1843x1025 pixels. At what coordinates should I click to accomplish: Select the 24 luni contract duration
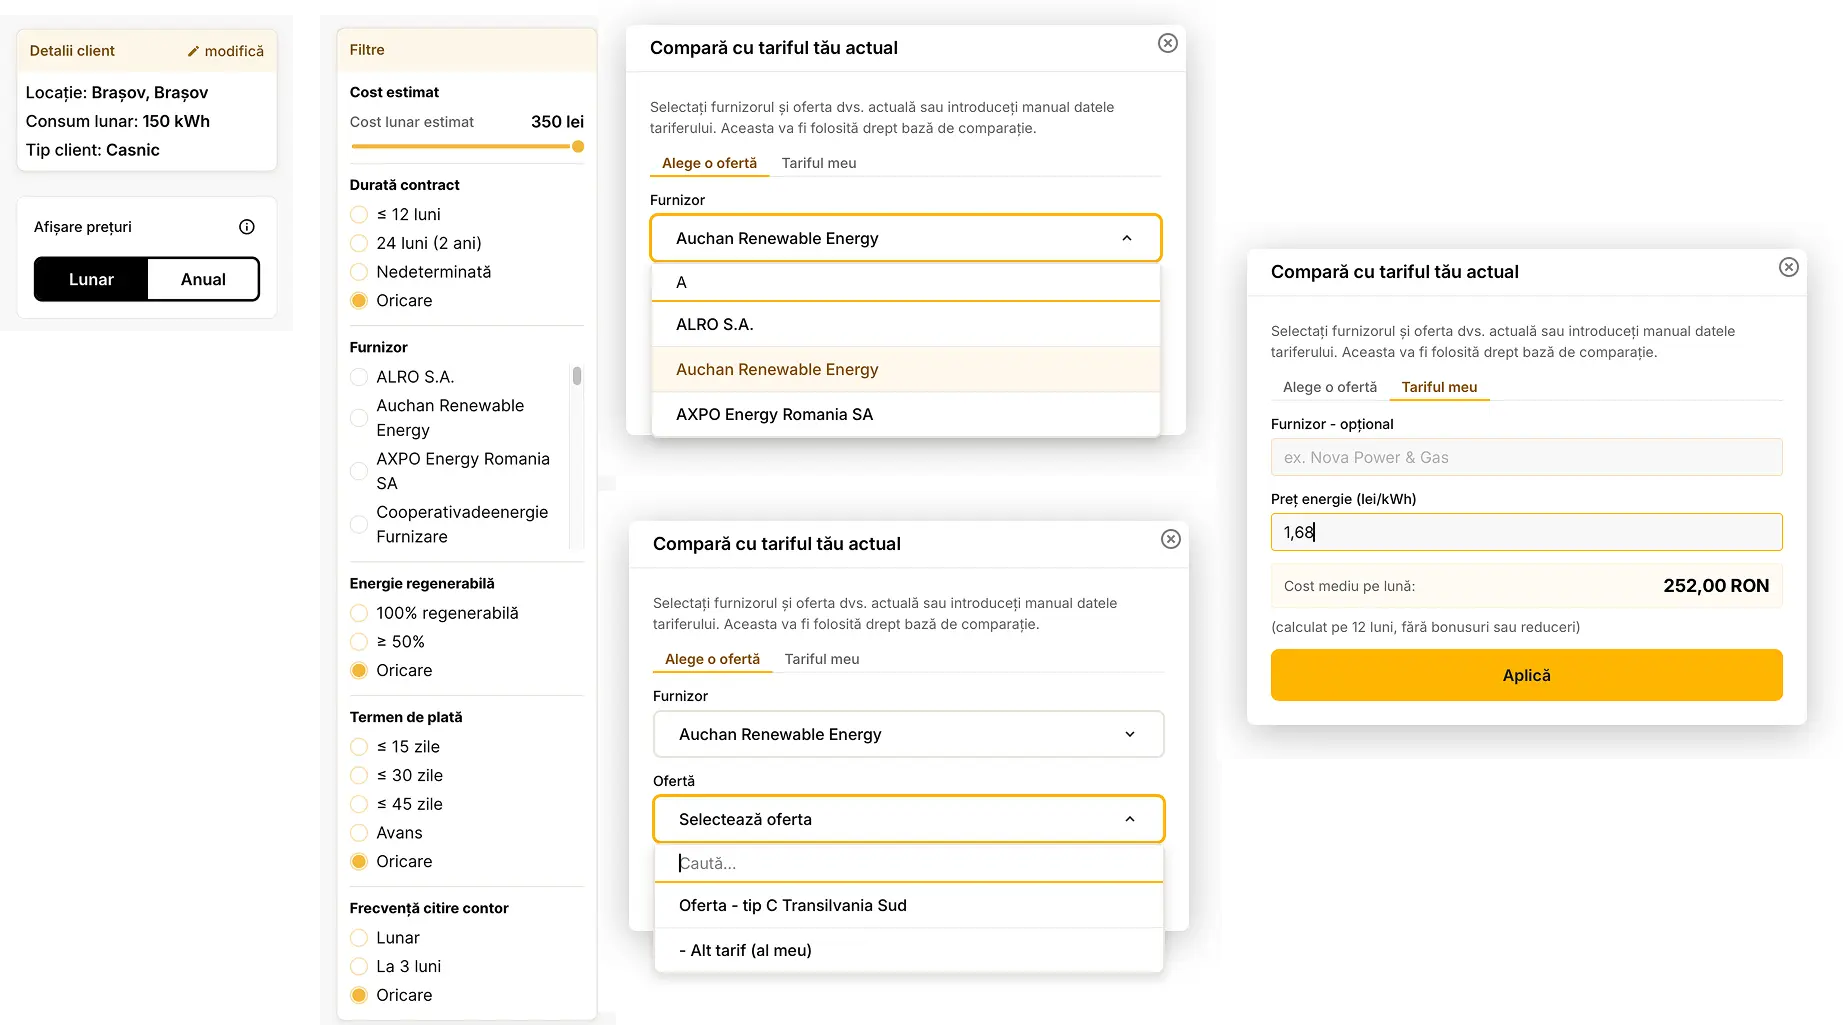(x=359, y=243)
